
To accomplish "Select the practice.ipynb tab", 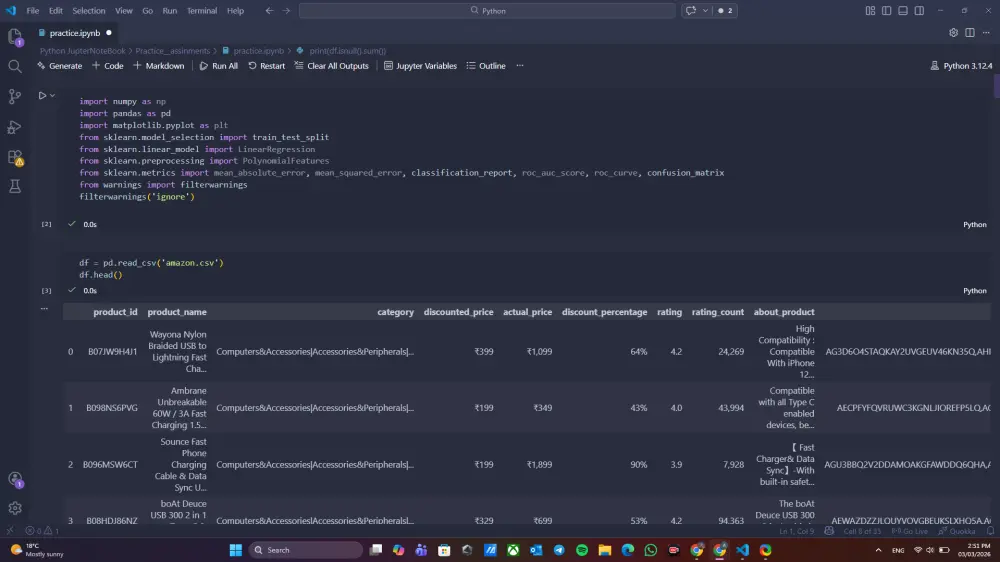I will point(75,33).
